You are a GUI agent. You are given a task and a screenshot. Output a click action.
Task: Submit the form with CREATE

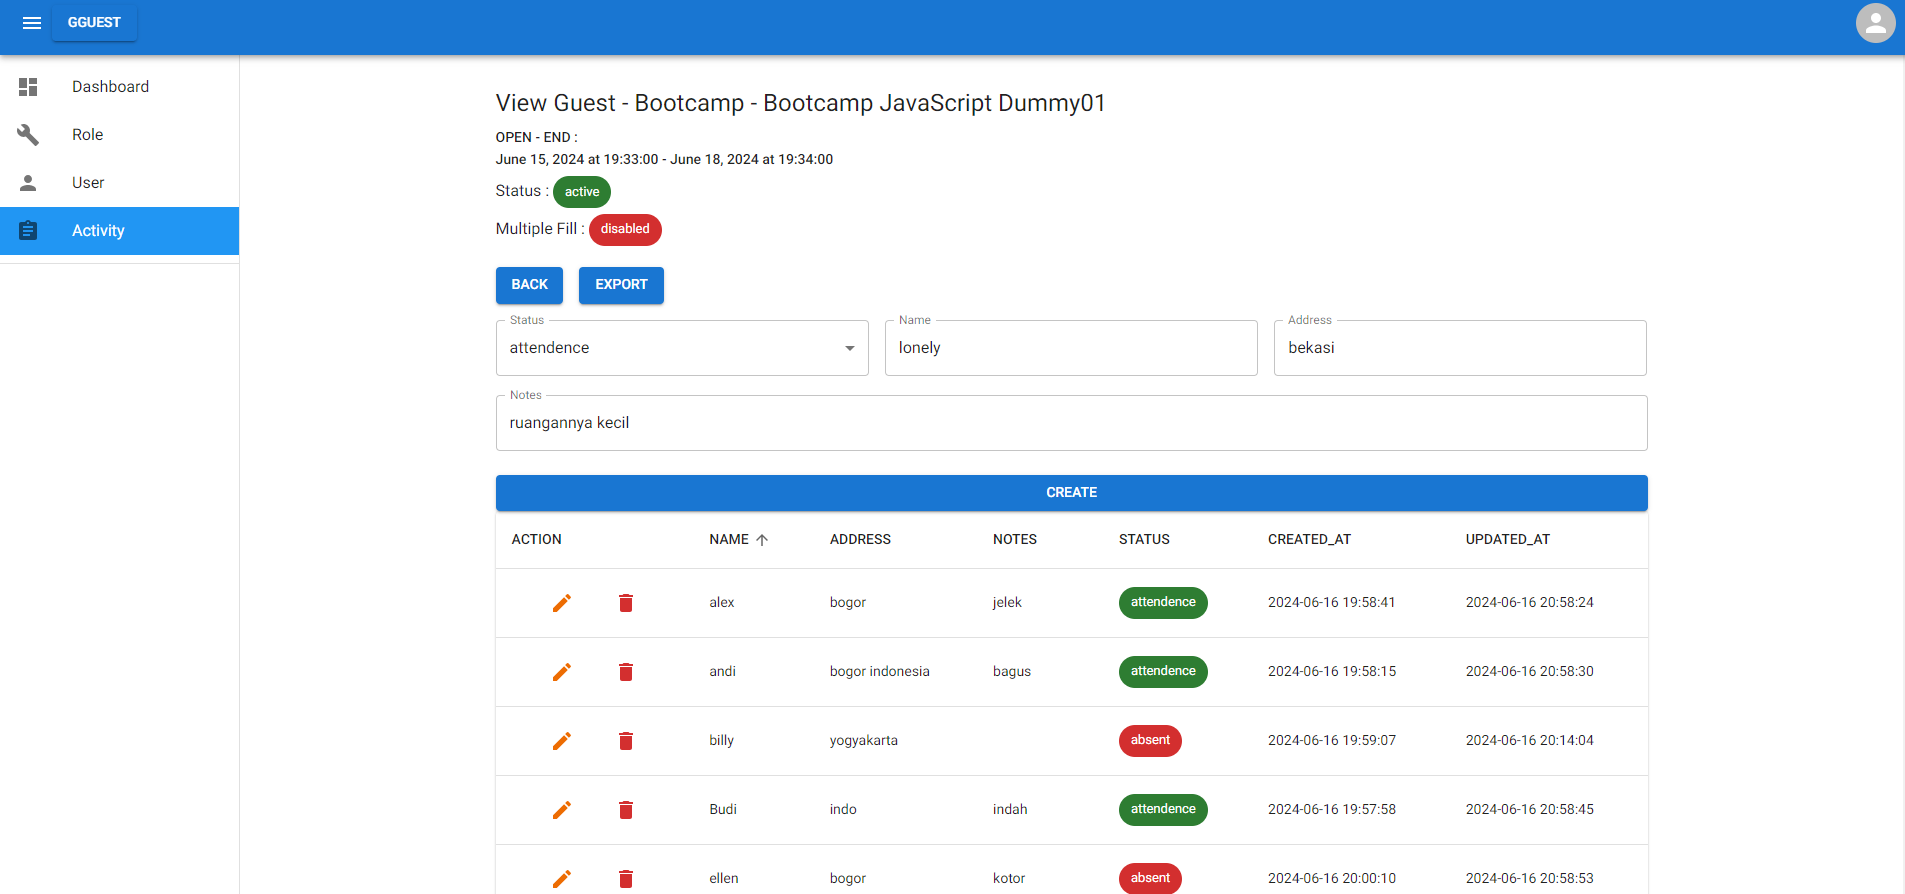pyautogui.click(x=1071, y=493)
